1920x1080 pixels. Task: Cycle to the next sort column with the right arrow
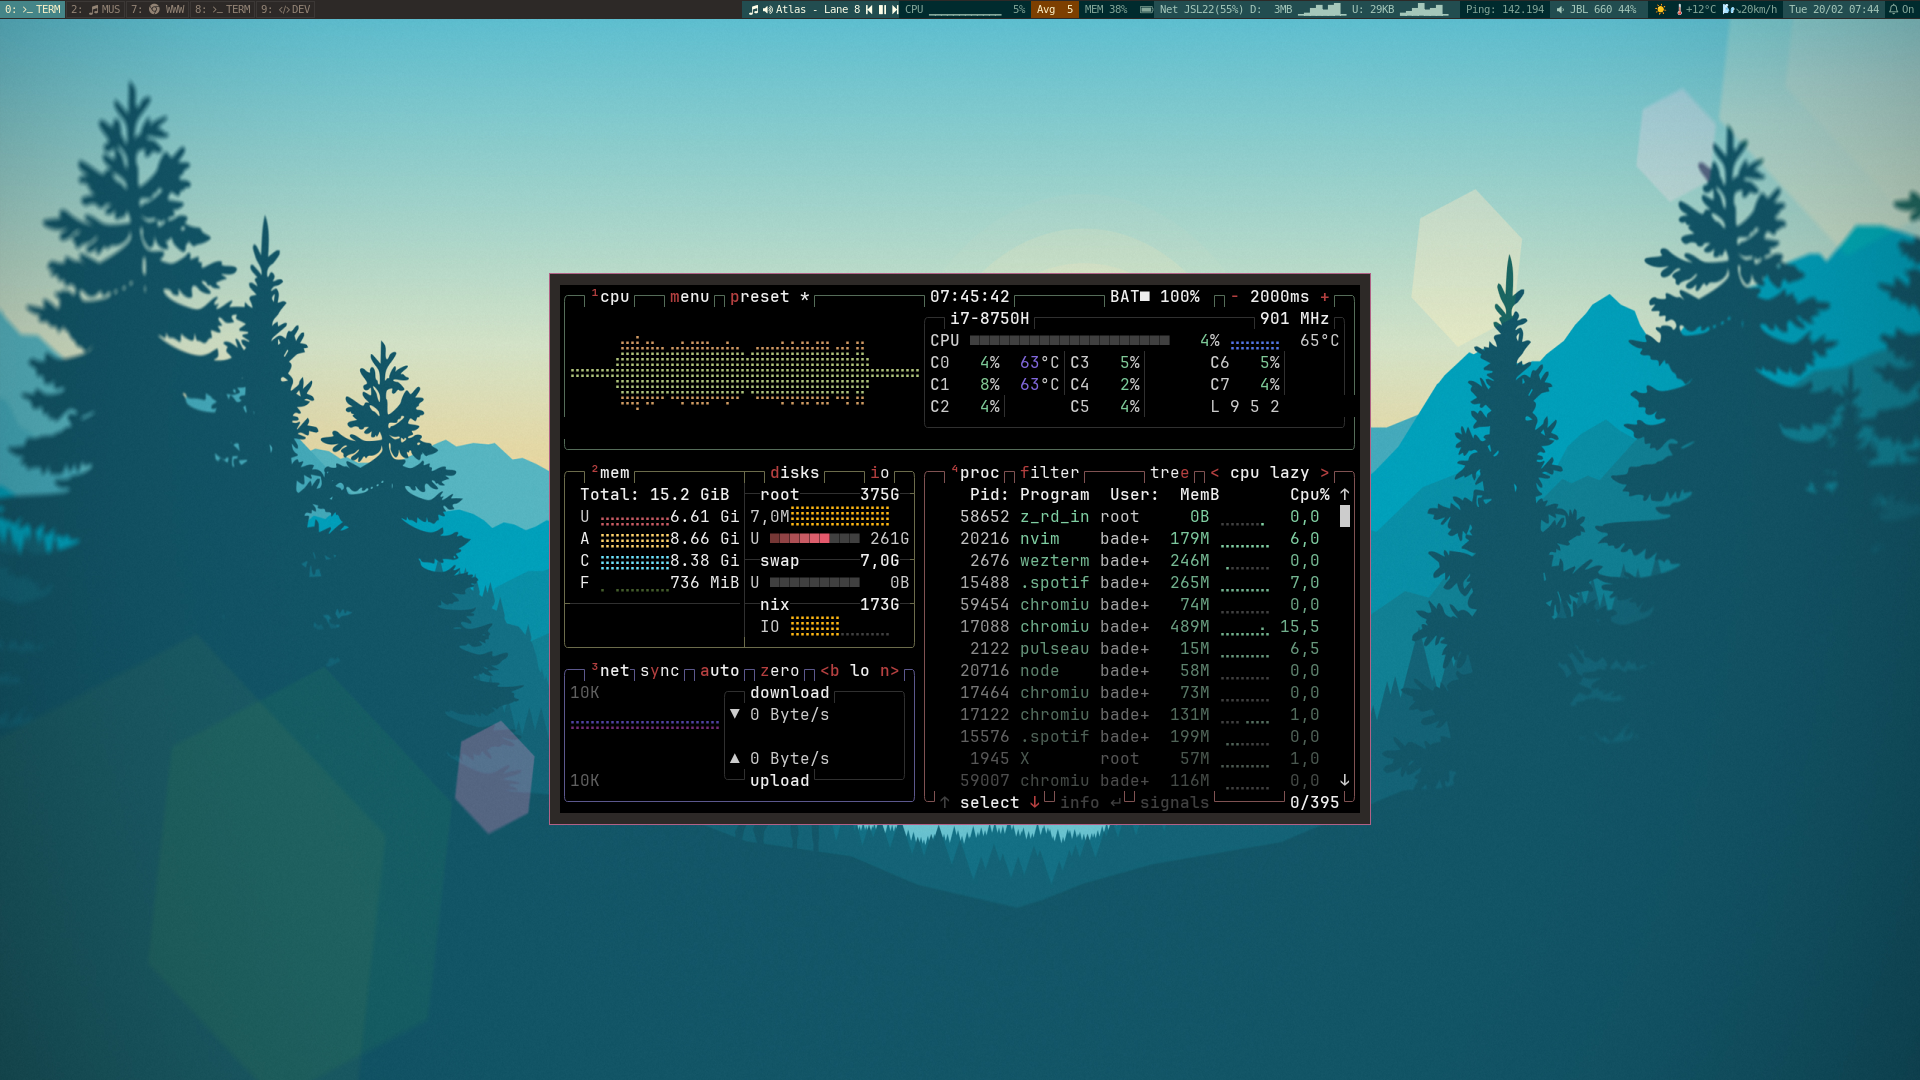(x=1325, y=473)
